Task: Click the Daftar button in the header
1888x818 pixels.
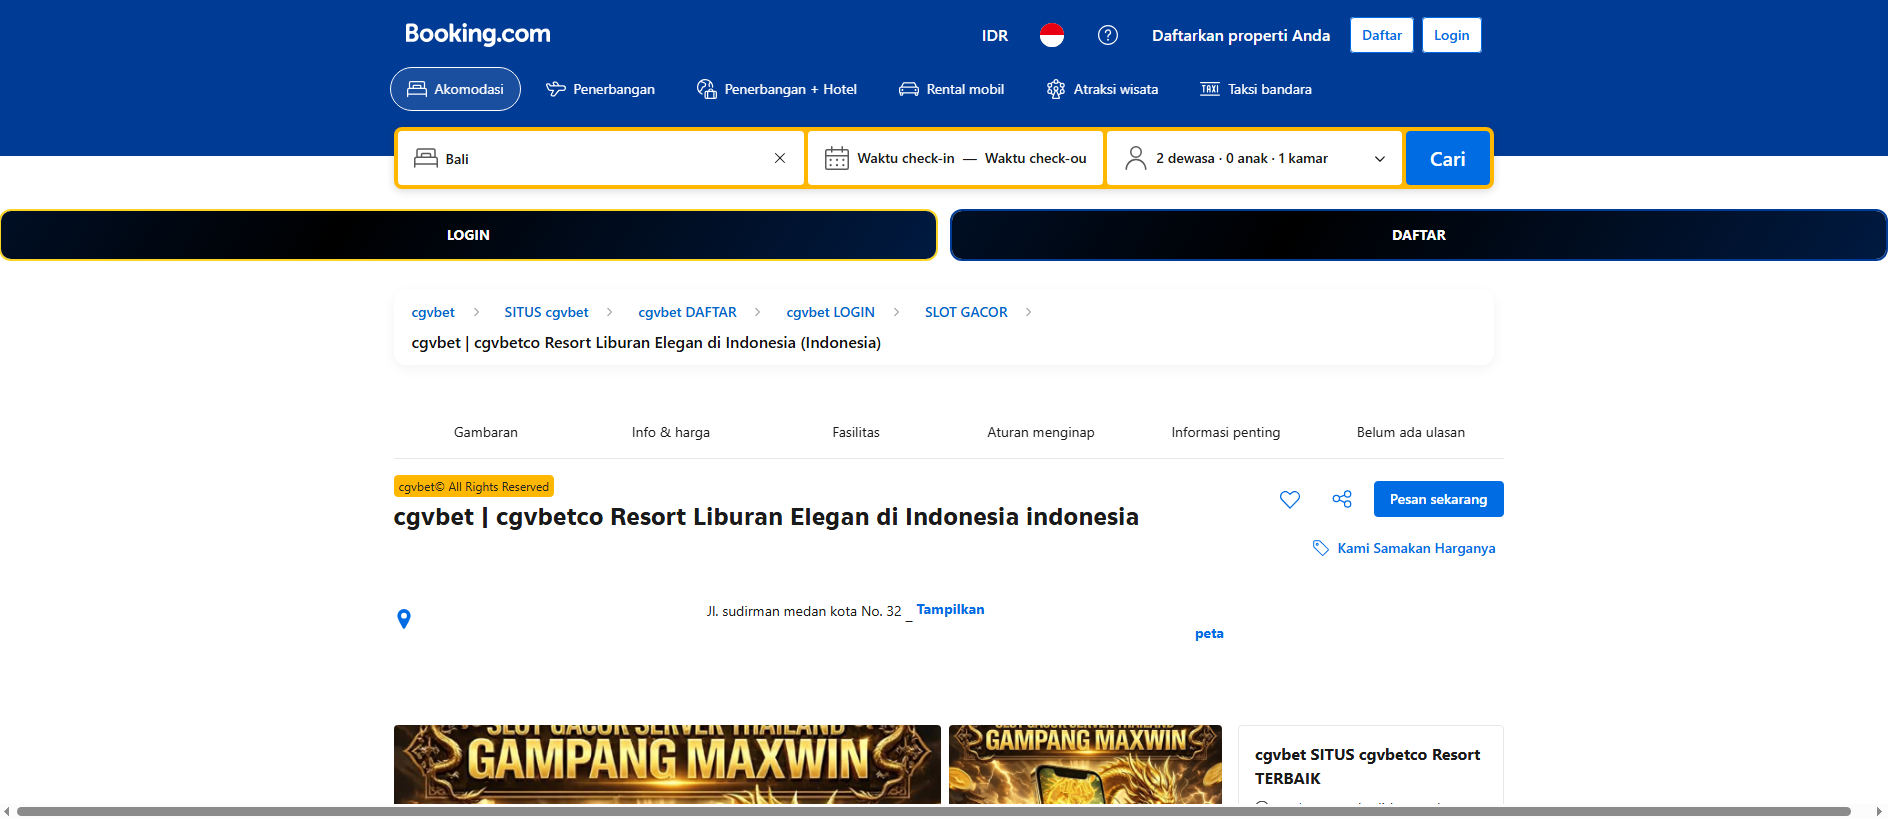Action: click(1382, 35)
